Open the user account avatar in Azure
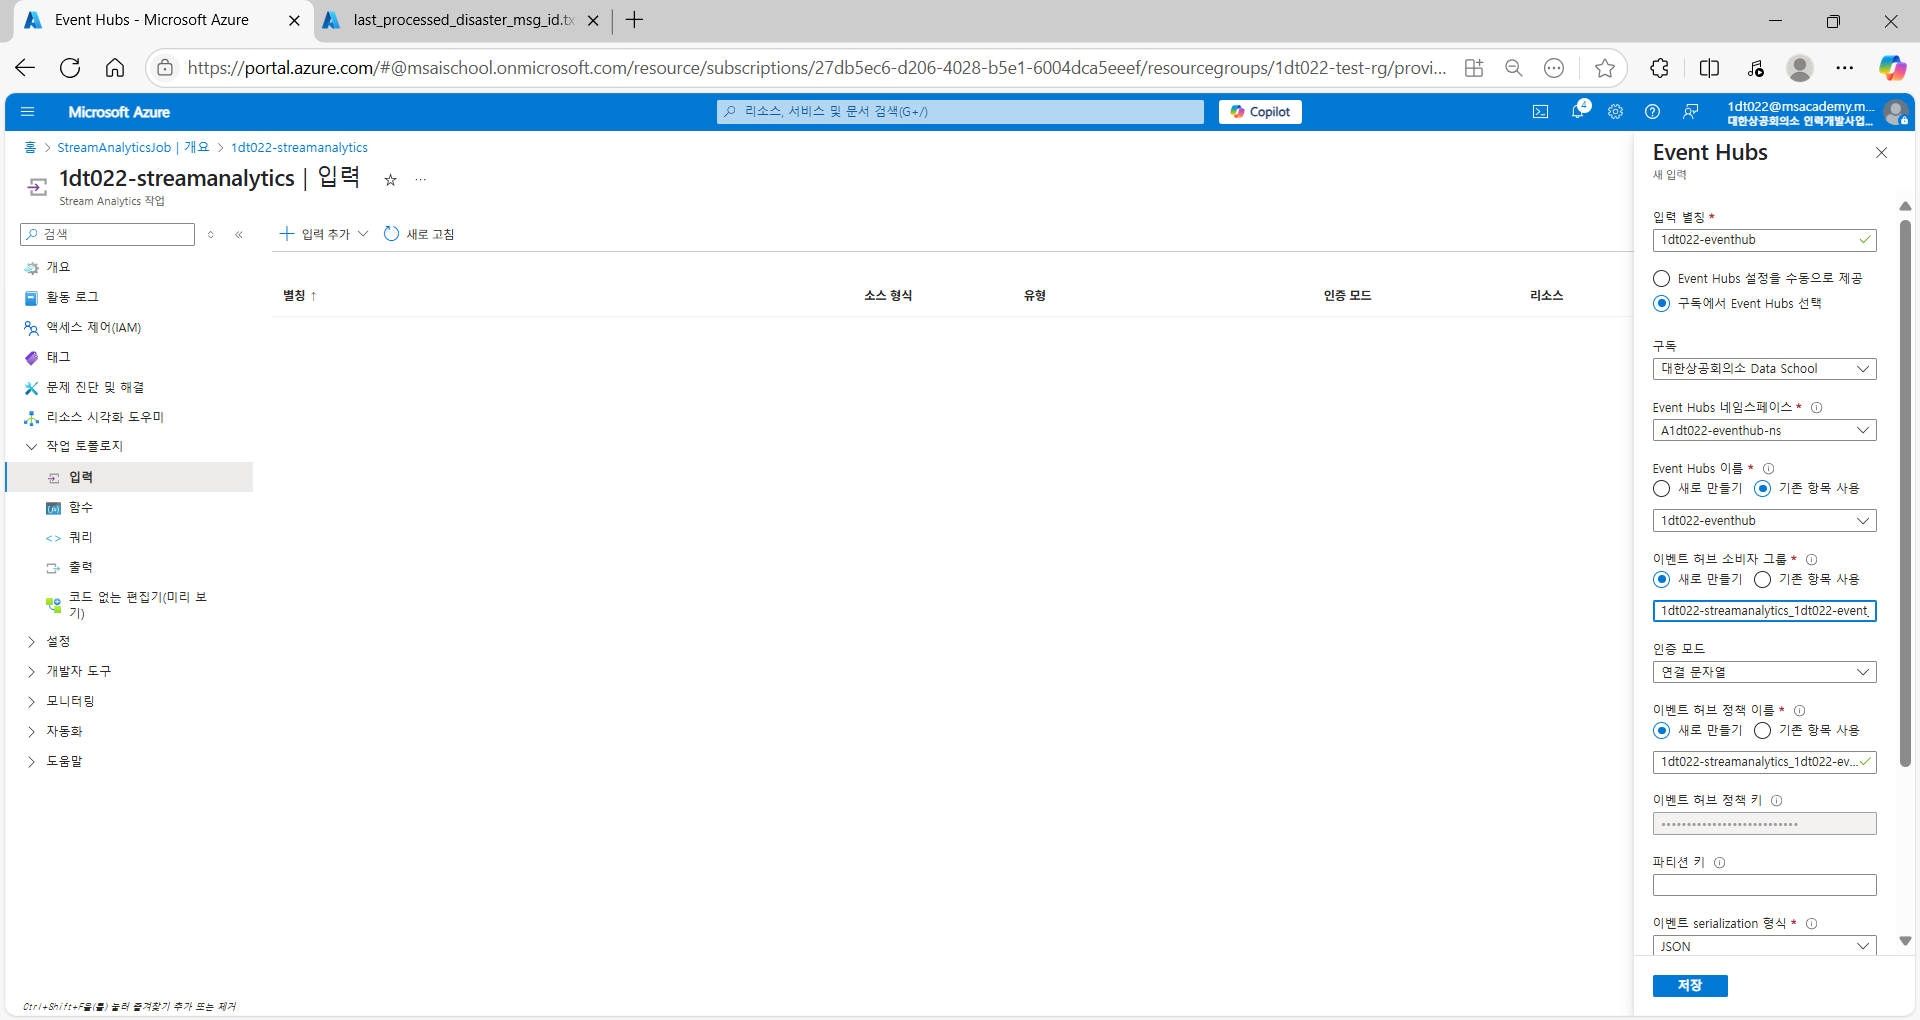The width and height of the screenshot is (1920, 1020). (1895, 112)
